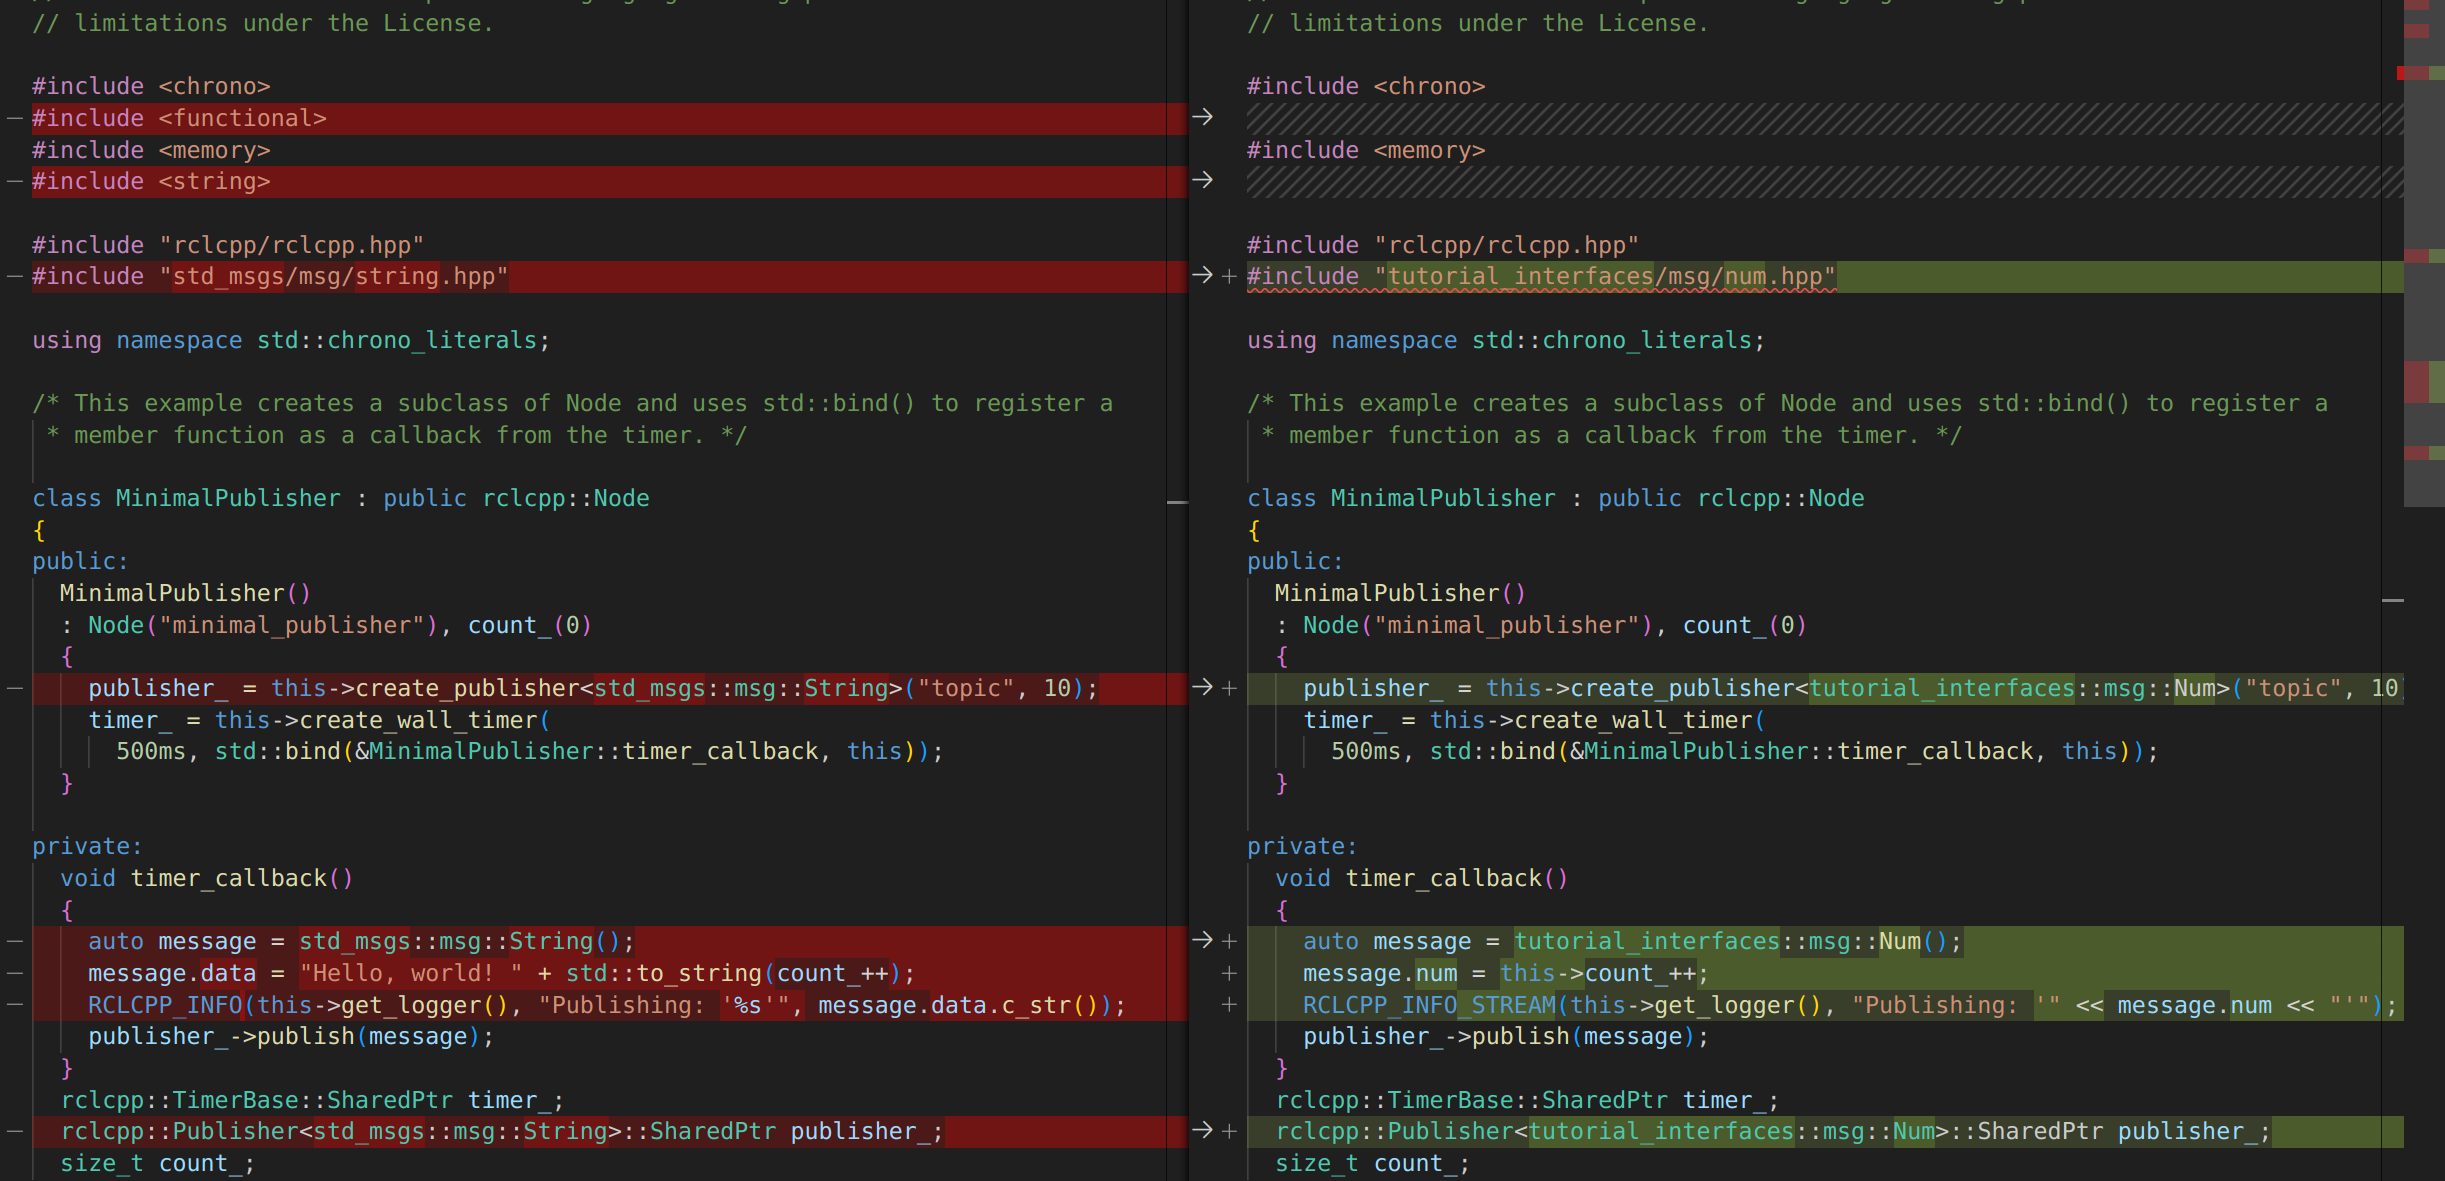Viewport: 2445px width, 1181px height.
Task: Click '/* This example creates a subclass' comment, right pane
Action: pyautogui.click(x=1787, y=403)
